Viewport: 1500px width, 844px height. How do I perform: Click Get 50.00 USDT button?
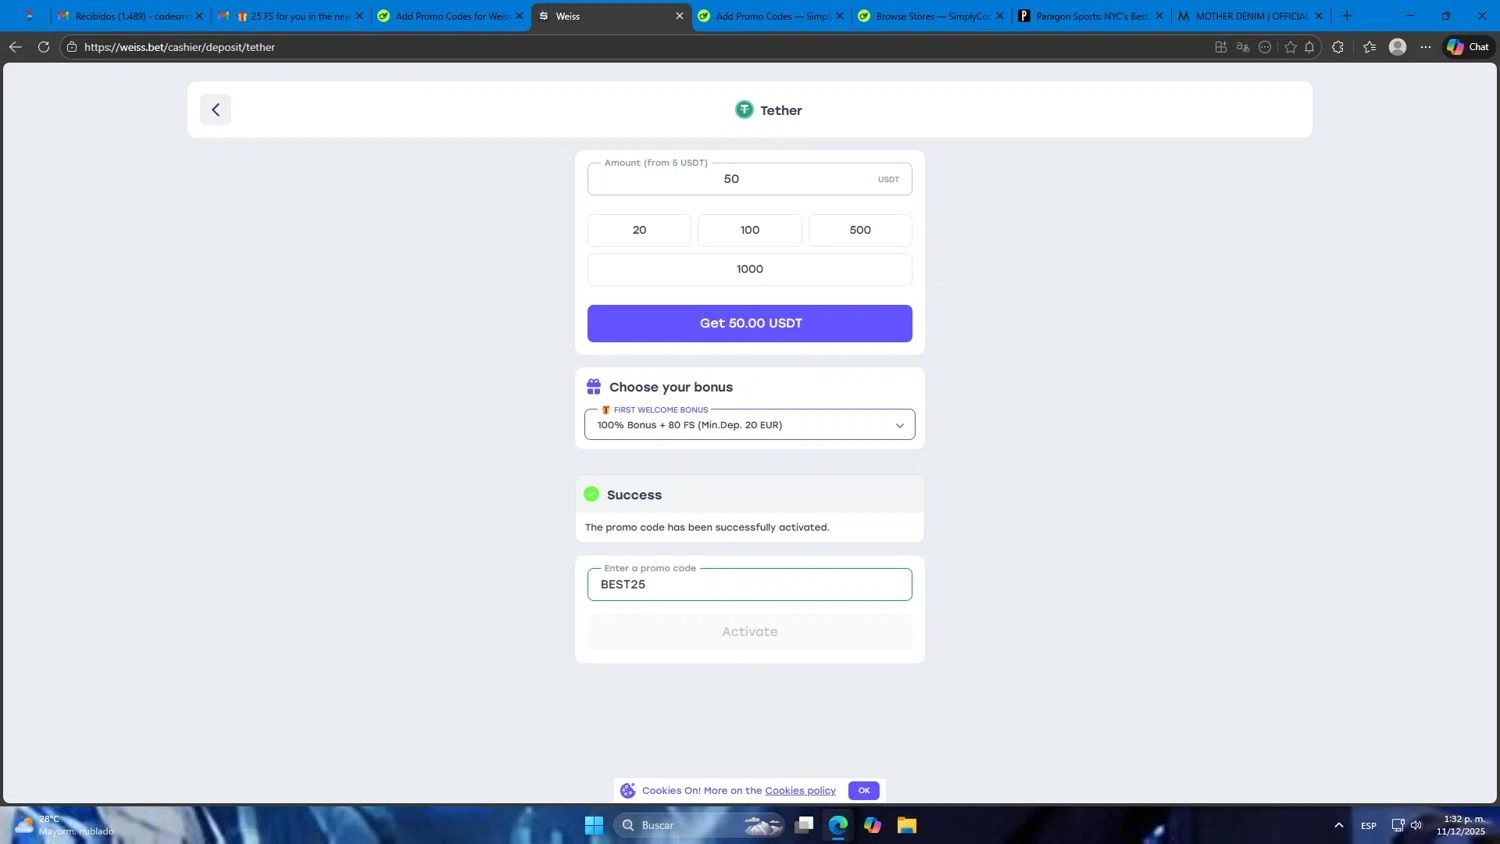coord(750,323)
